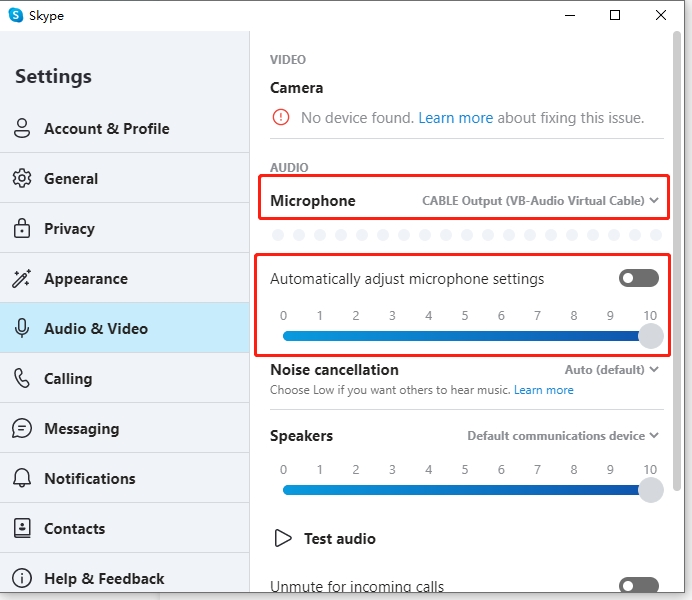Click the Calling phone icon

point(22,379)
